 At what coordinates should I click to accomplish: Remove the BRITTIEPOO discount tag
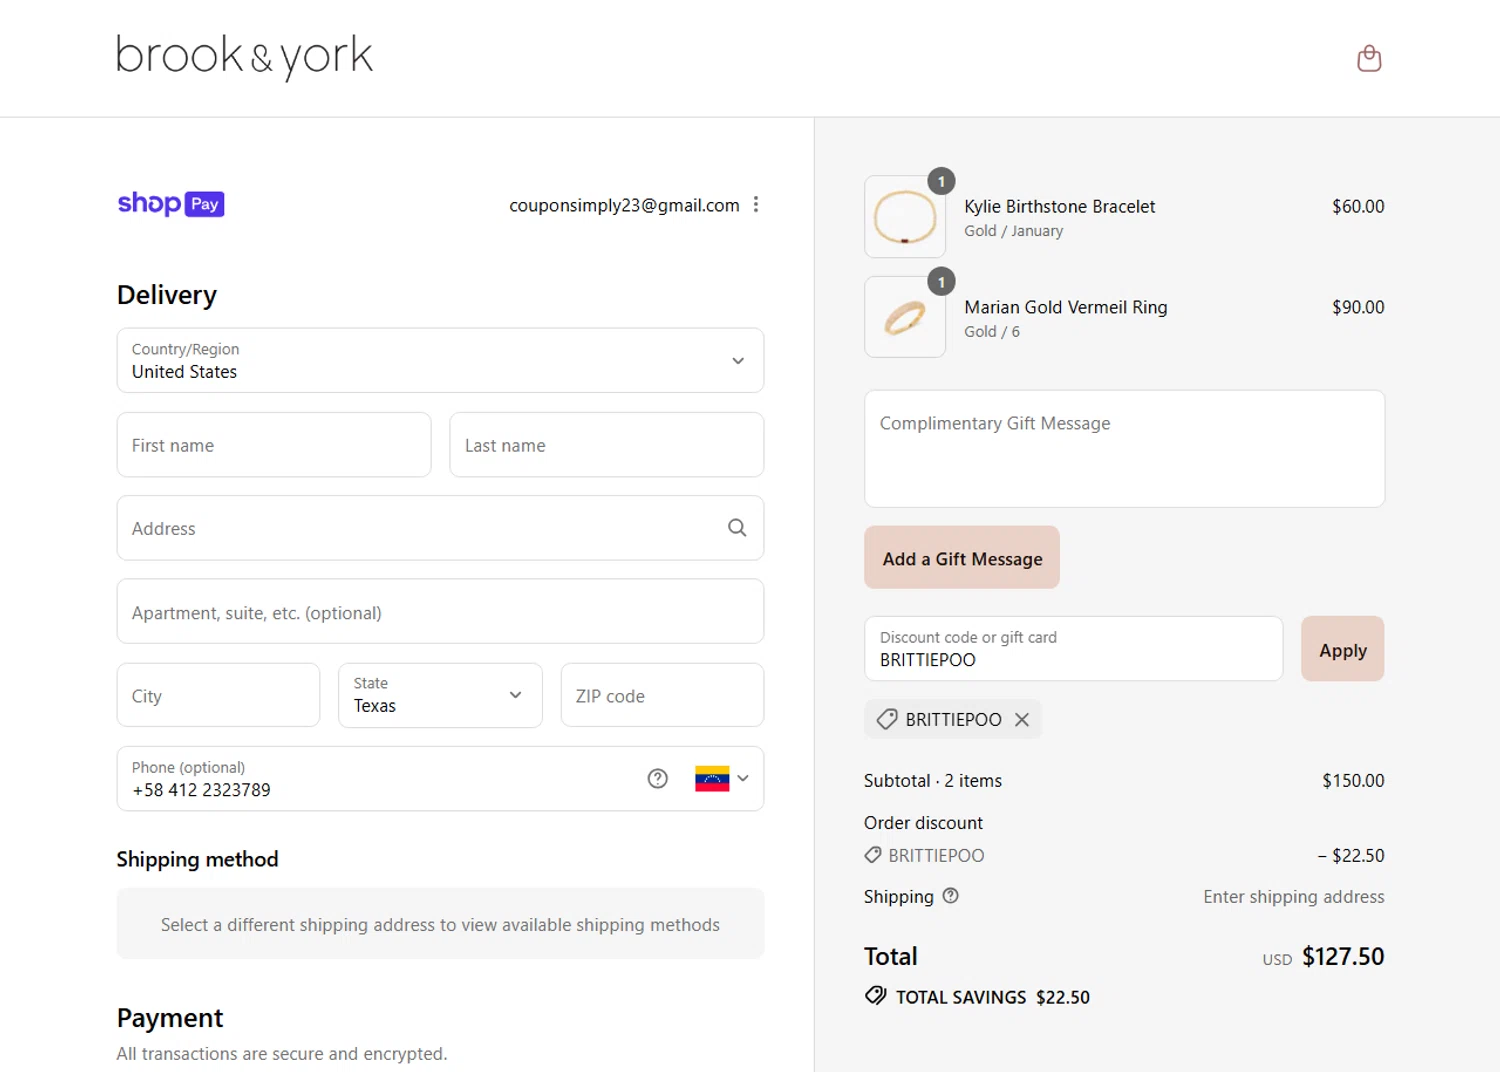1021,720
